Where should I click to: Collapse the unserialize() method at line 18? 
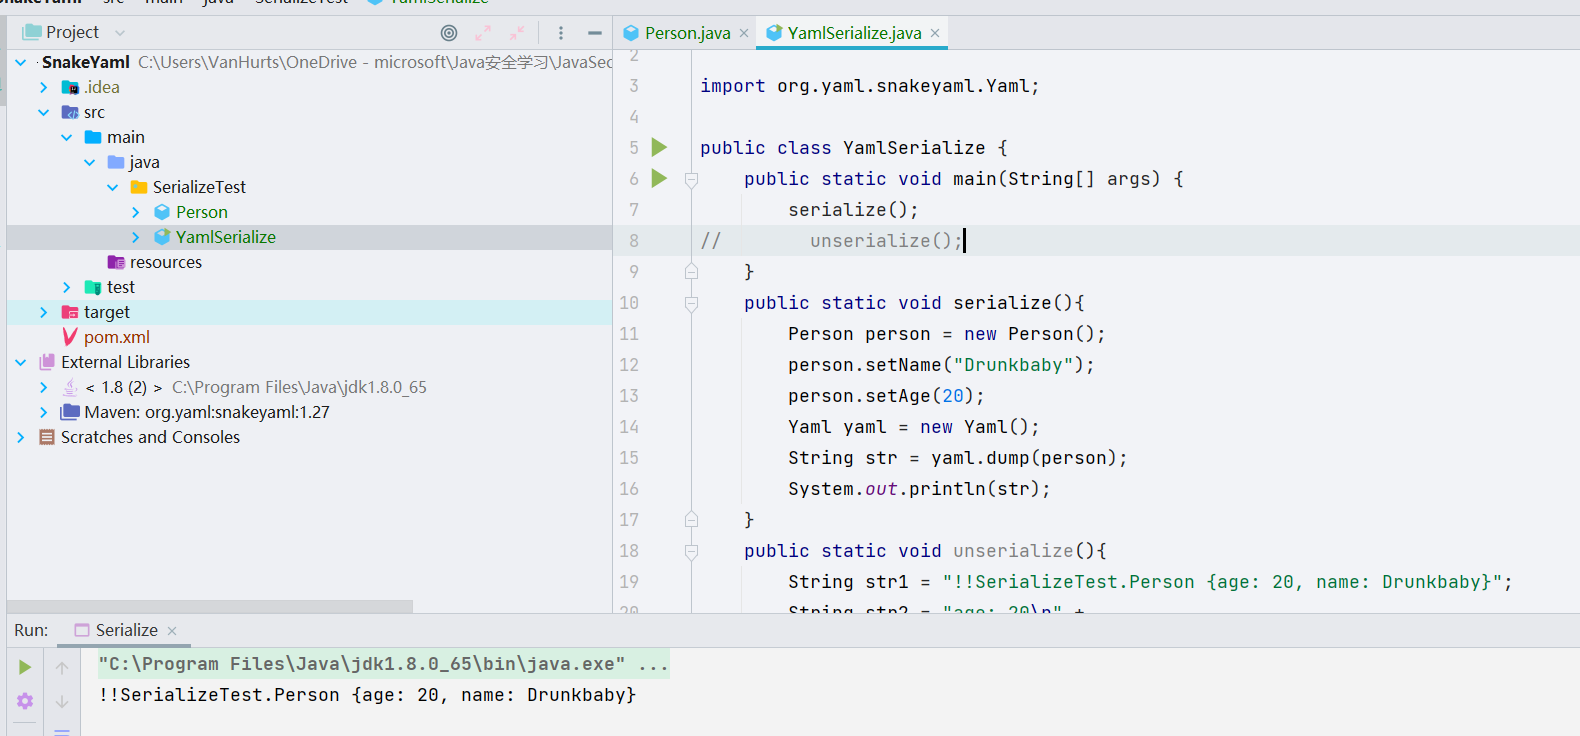[x=691, y=551]
